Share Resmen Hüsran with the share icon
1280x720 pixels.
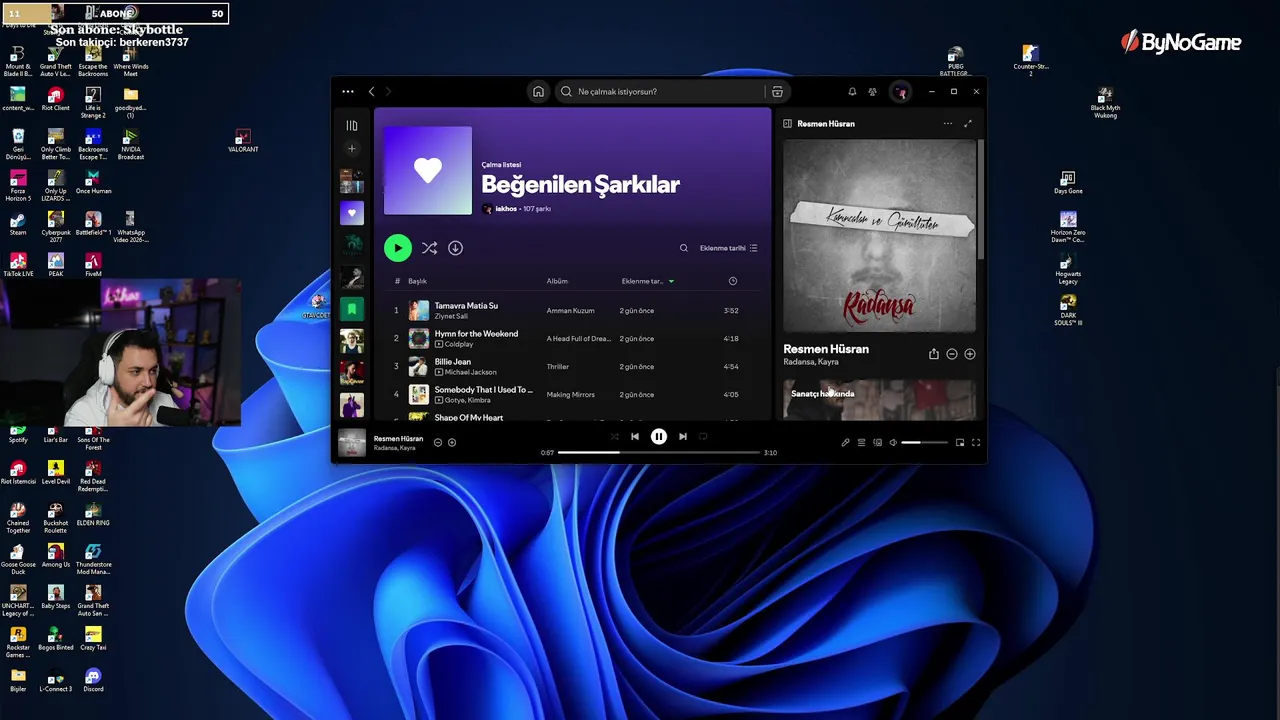933,354
